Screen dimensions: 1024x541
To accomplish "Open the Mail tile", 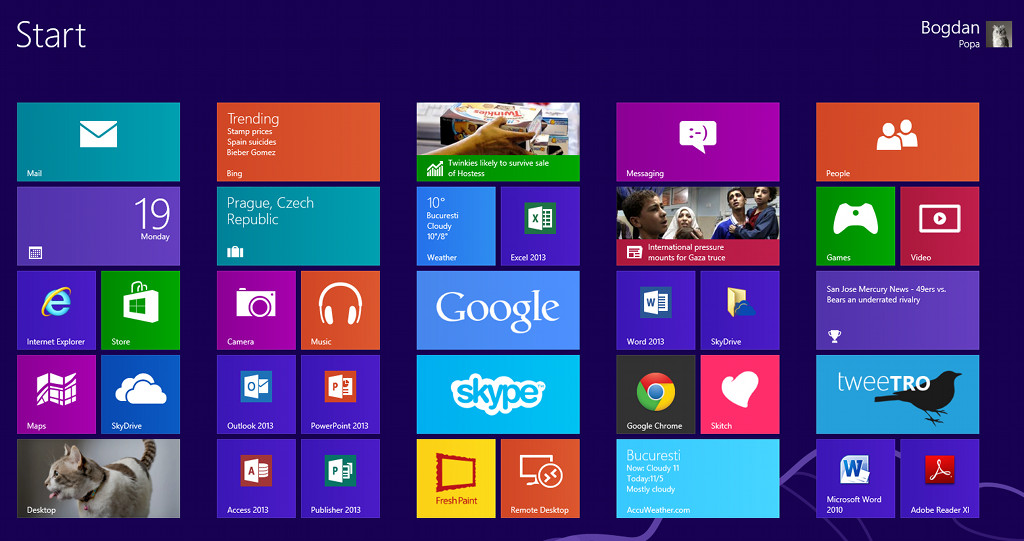I will tap(99, 142).
